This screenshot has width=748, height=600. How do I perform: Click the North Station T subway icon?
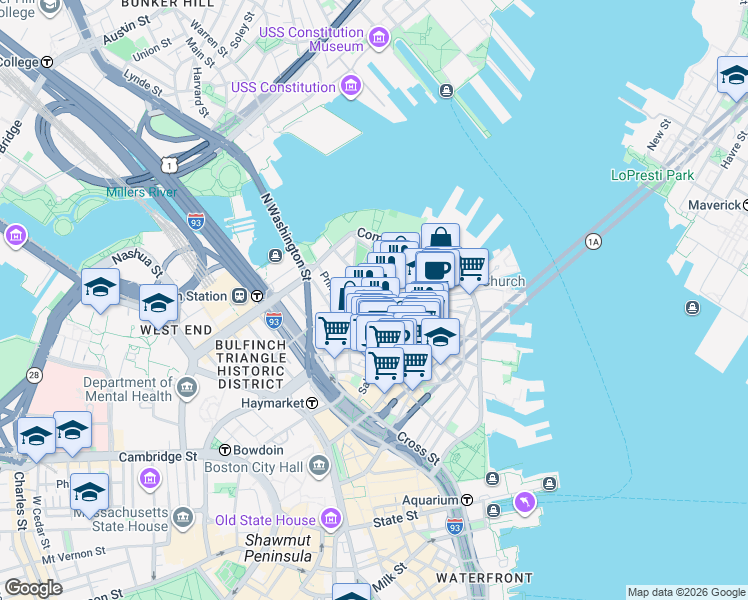tap(257, 296)
